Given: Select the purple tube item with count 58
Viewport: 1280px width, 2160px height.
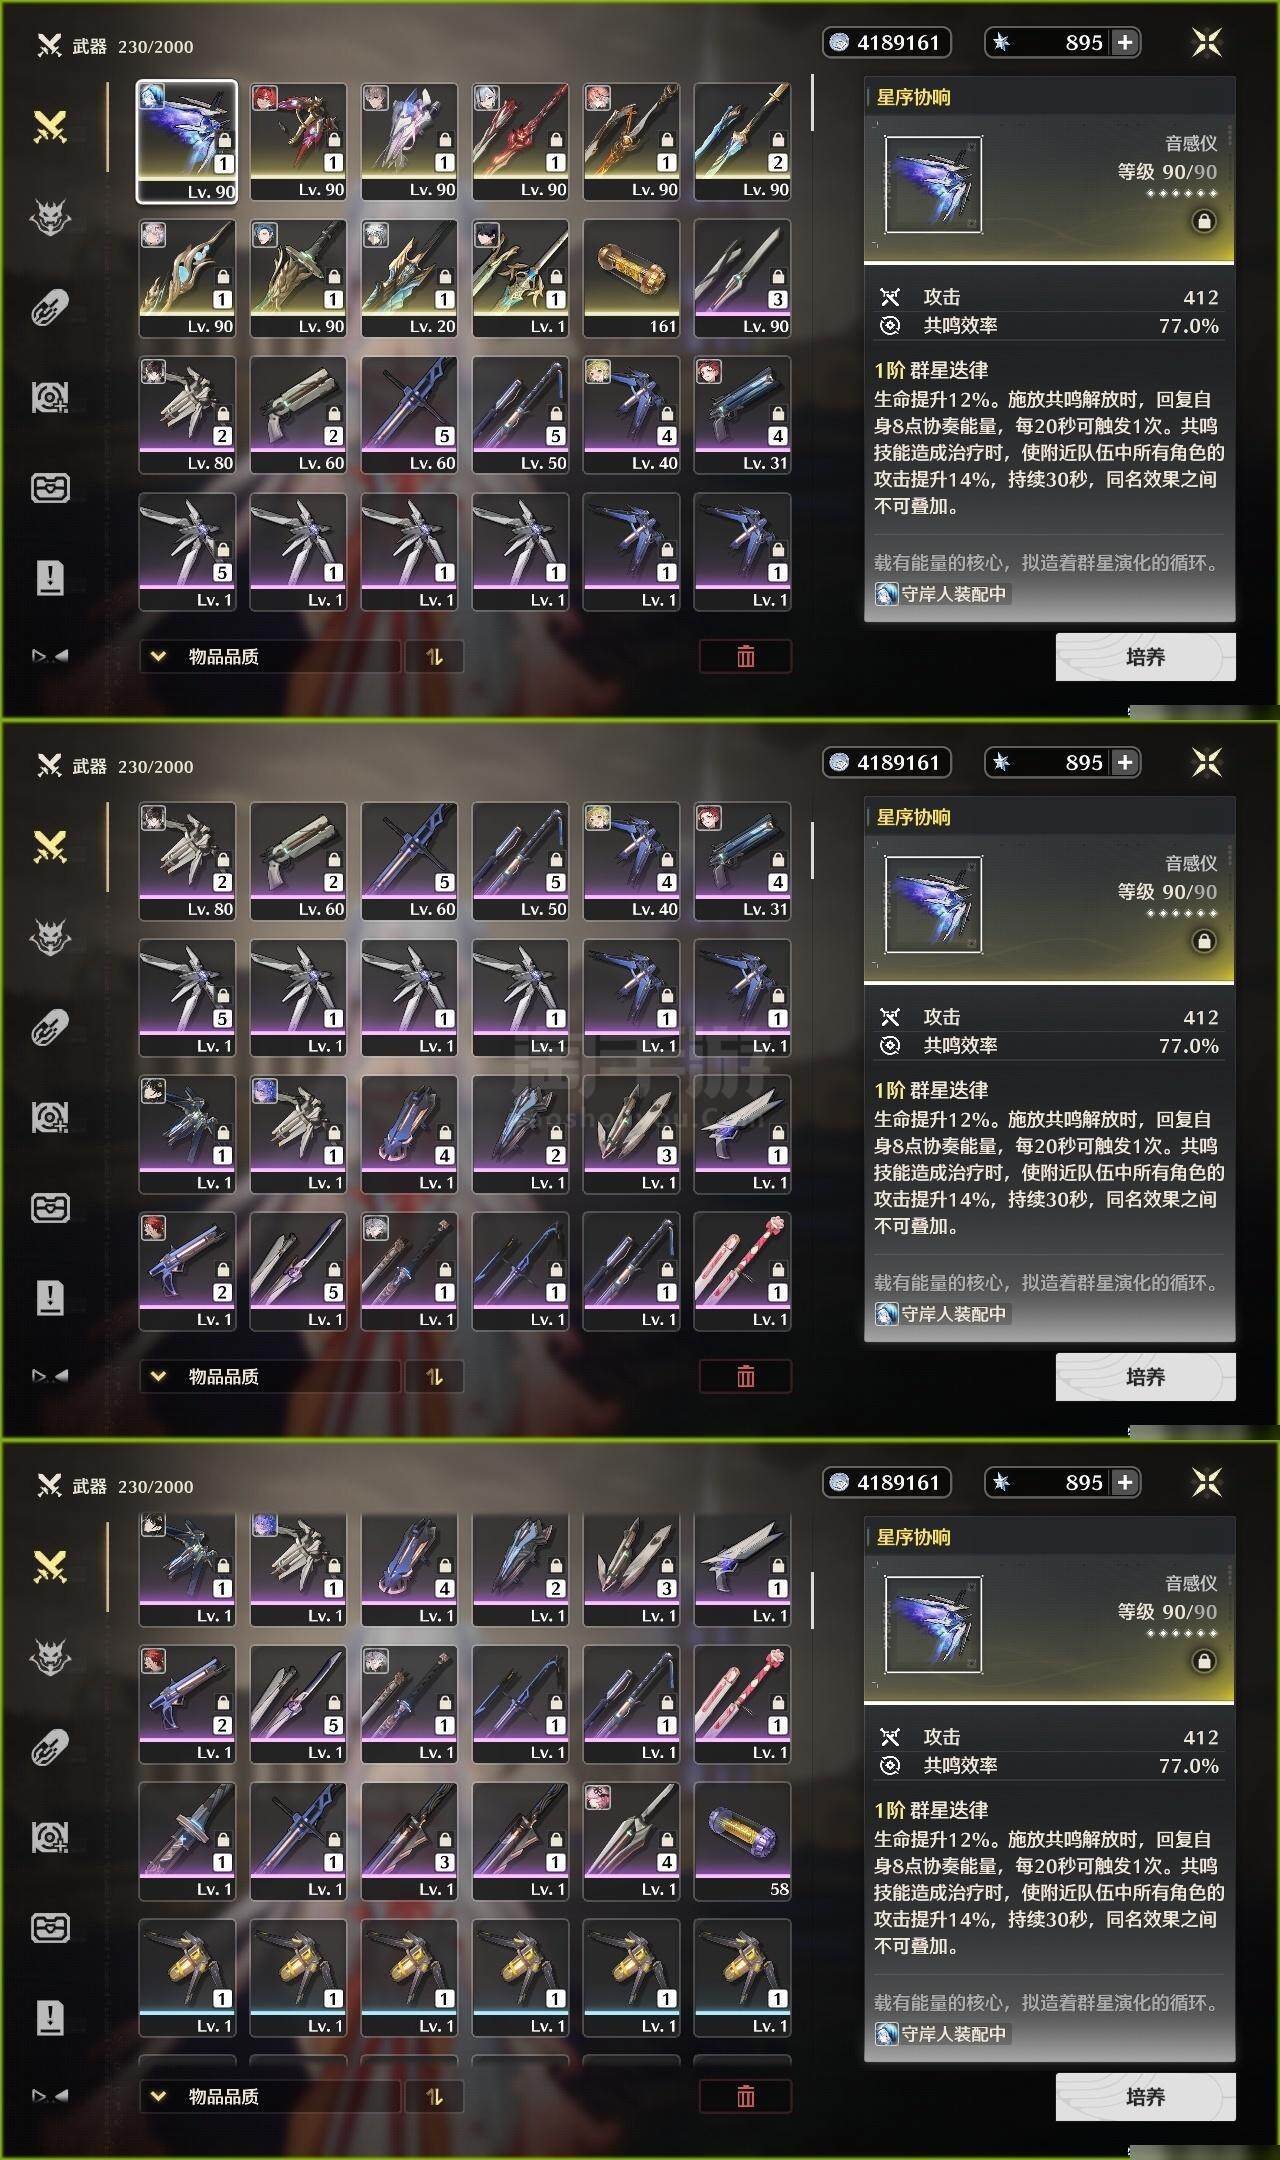Looking at the screenshot, I should [743, 1841].
